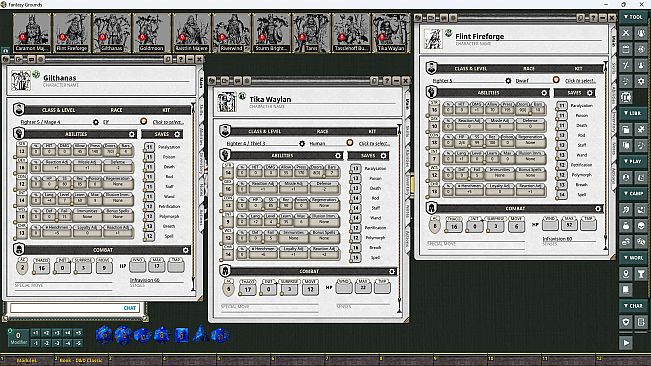Add a +5 modifier
This screenshot has width=651, height=366.
(78, 333)
